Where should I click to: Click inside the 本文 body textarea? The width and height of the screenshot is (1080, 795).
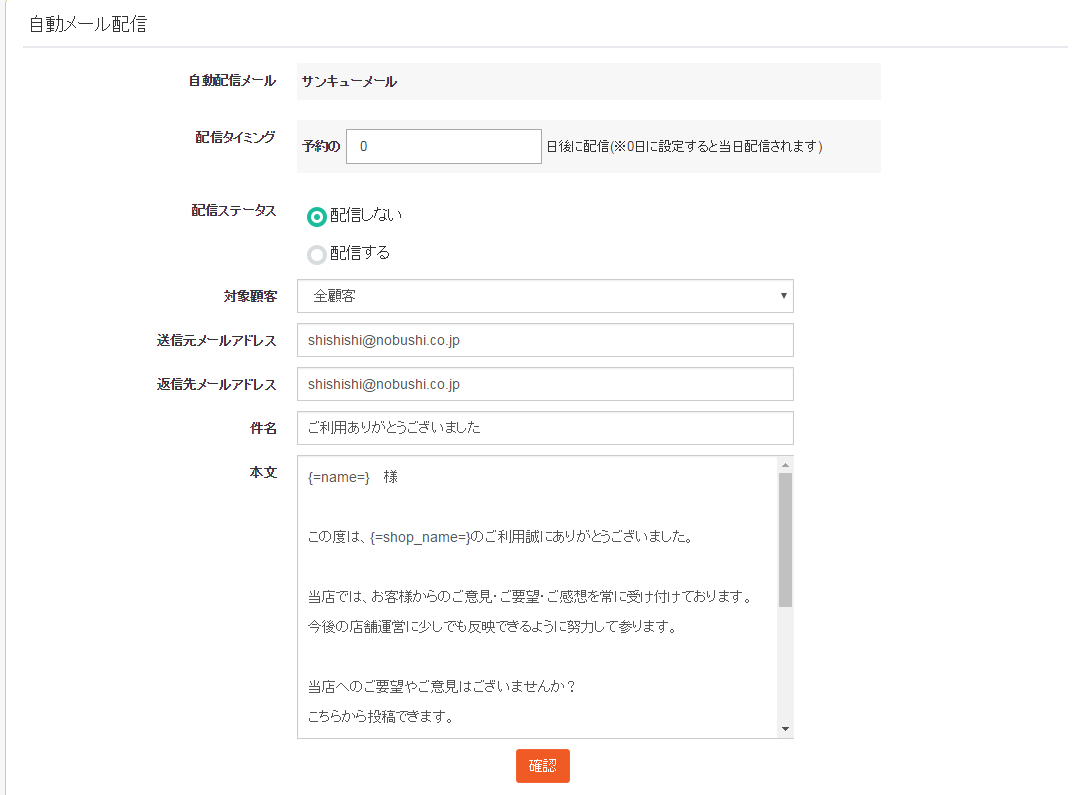click(537, 597)
